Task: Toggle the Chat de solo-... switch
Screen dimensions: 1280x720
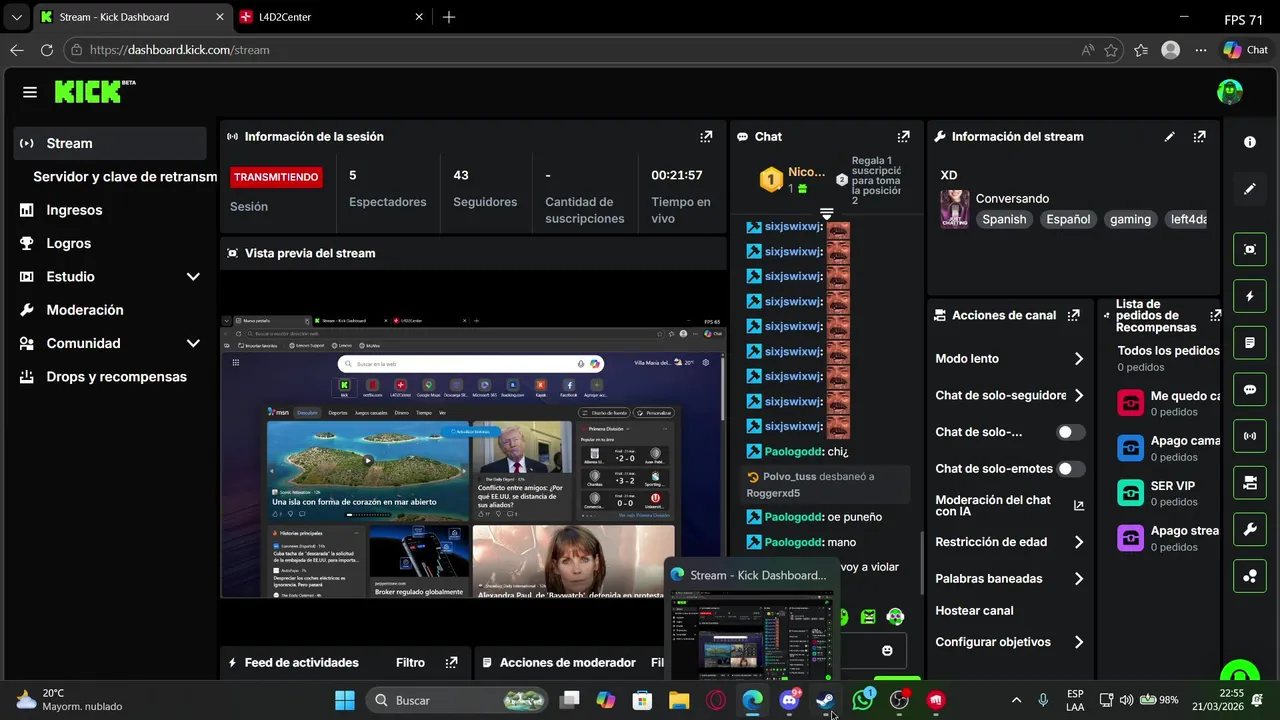Action: 1071,432
